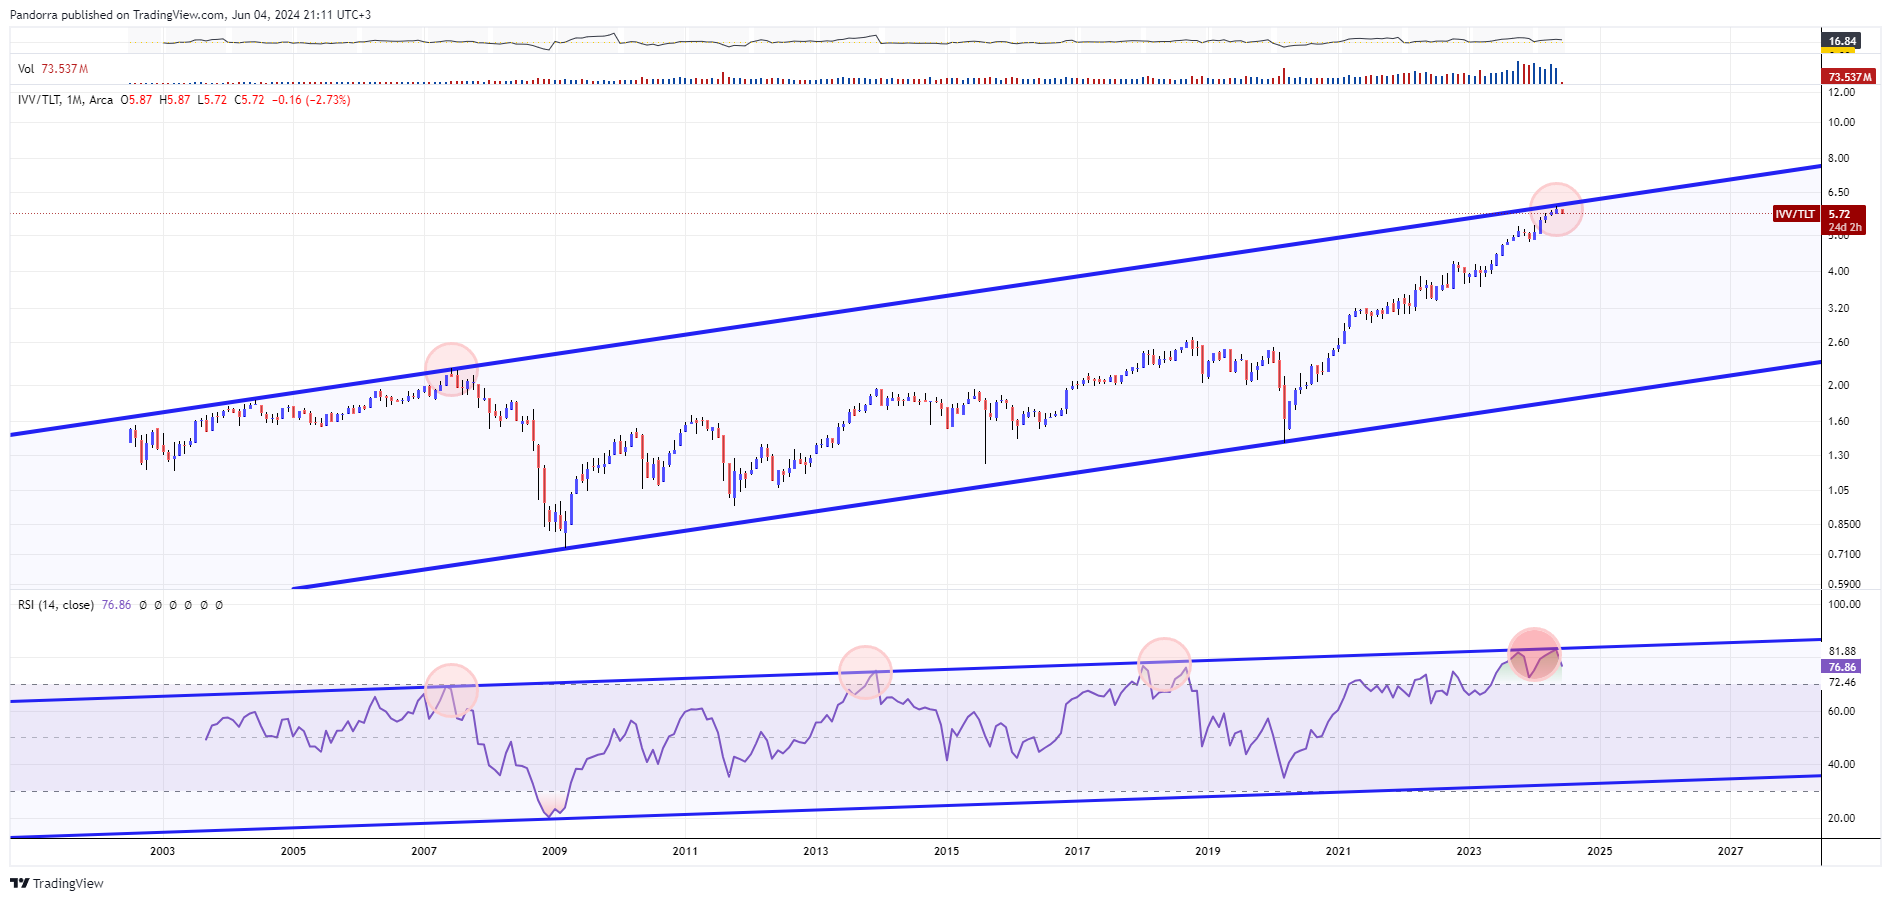
Task: Click the 2015 year label on time axis
Action: (946, 851)
